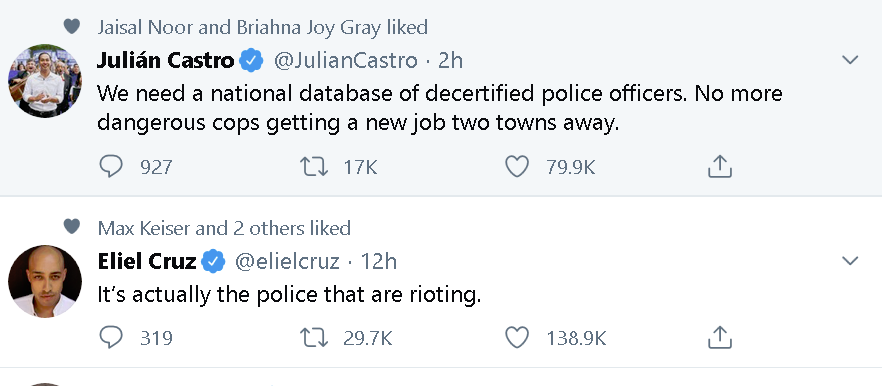Reply to Julián Castro's tweet

click(x=111, y=167)
